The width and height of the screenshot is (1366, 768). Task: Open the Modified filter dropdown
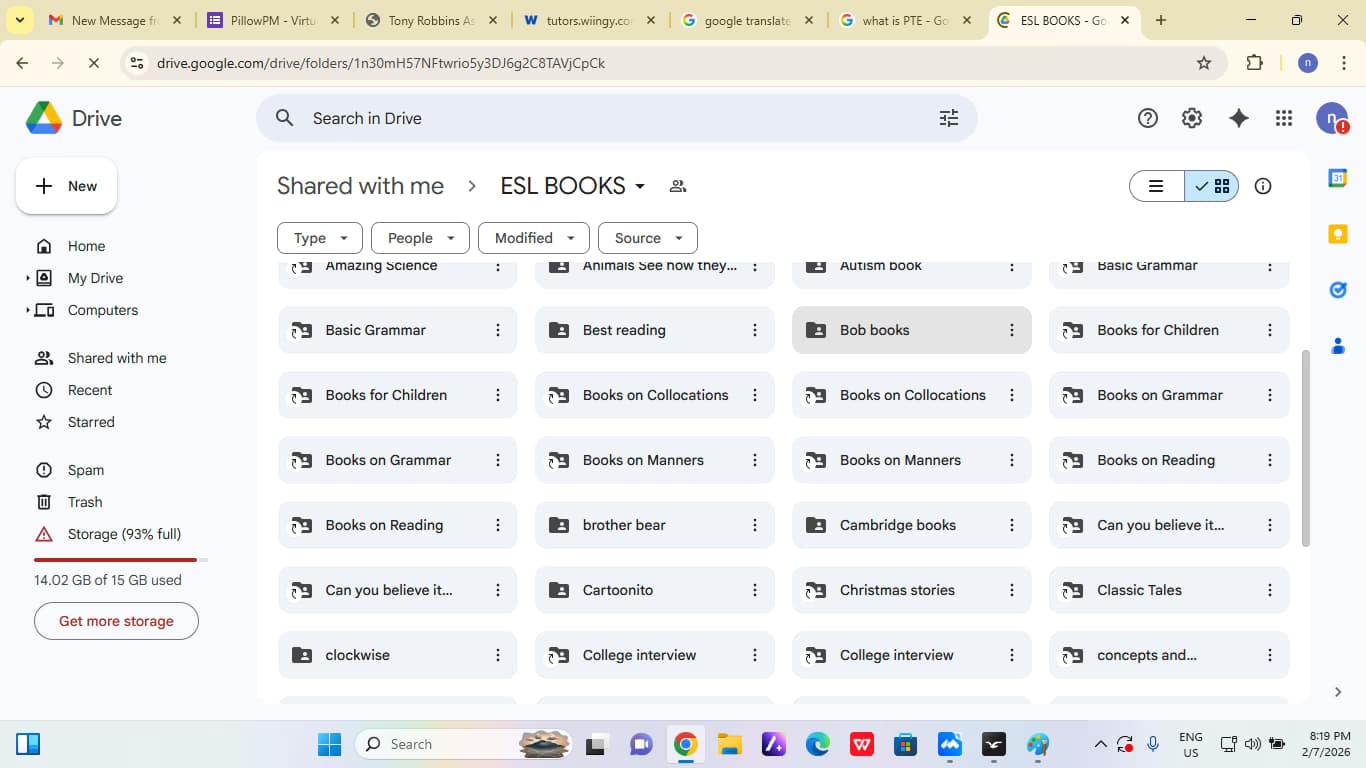533,237
